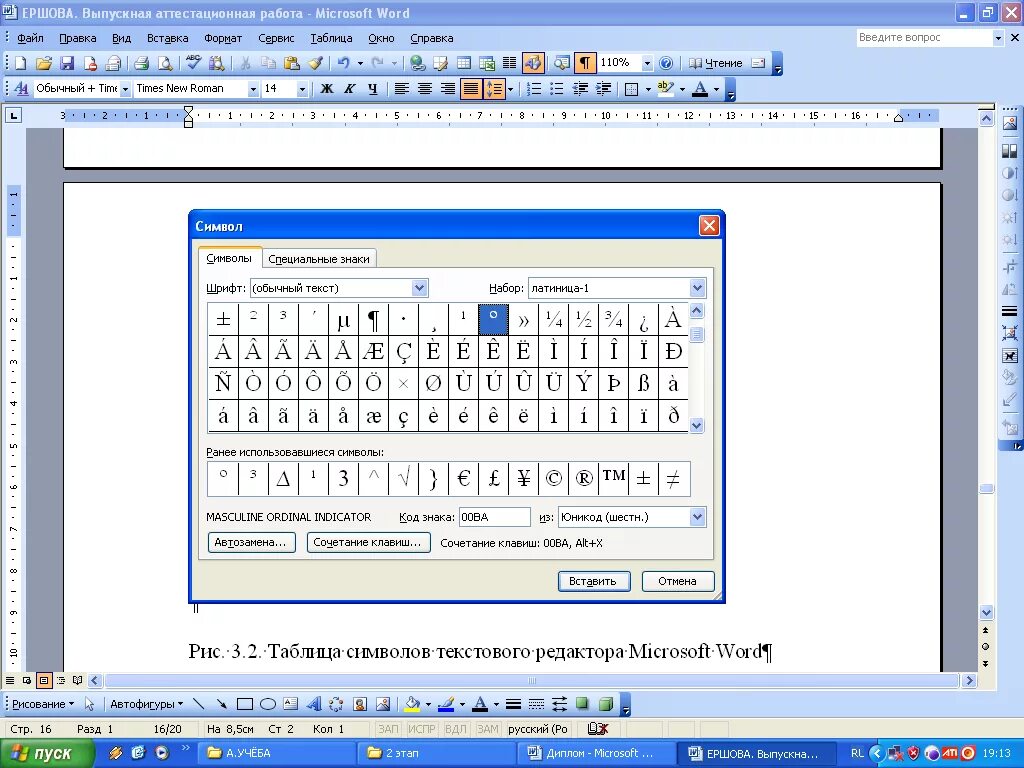Viewport: 1024px width, 768px height.
Task: Click the text highlight color button
Action: tap(665, 88)
